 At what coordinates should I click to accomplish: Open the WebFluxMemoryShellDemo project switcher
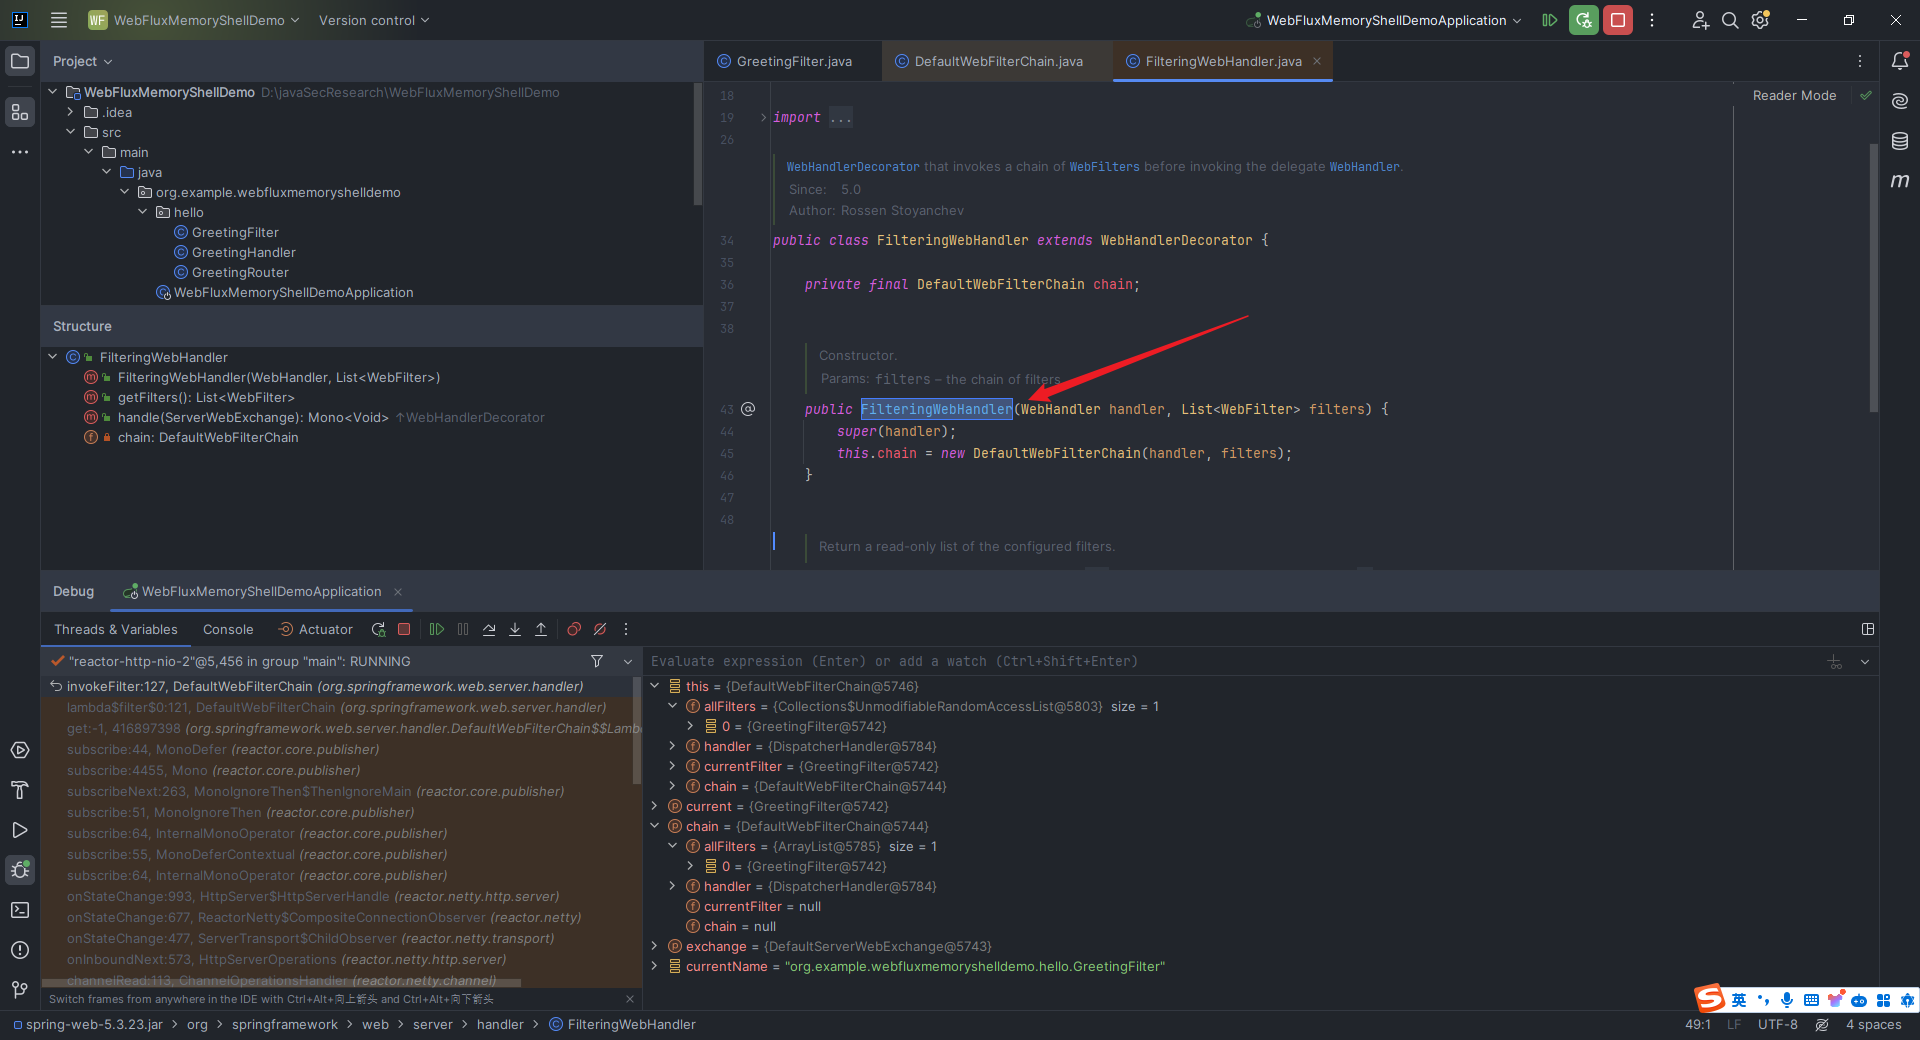193,20
